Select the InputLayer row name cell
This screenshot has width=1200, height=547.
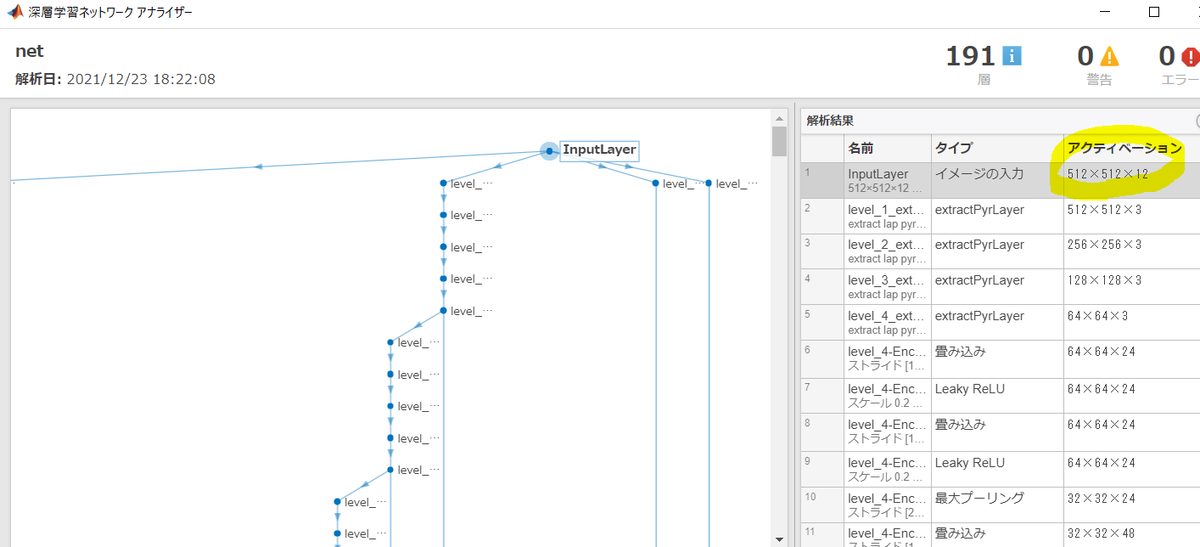[x=887, y=180]
